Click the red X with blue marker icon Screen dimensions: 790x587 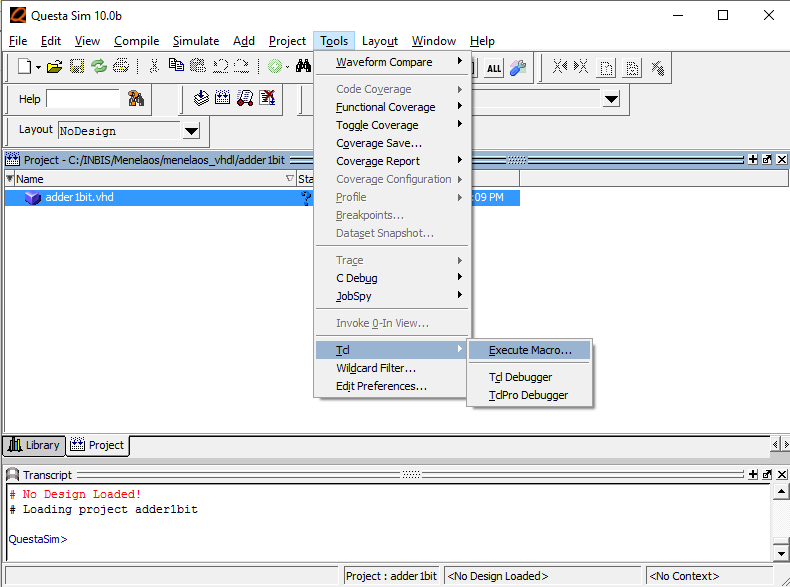click(657, 68)
